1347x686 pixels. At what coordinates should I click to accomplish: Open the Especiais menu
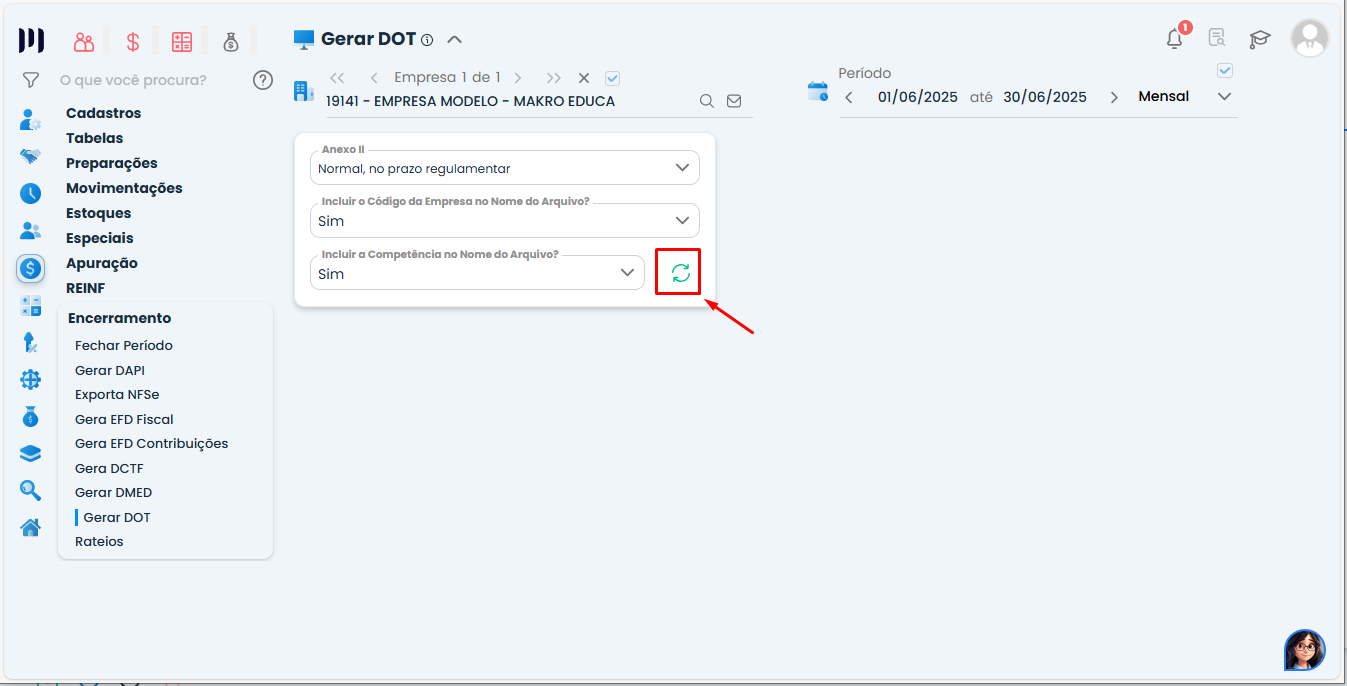coord(100,238)
